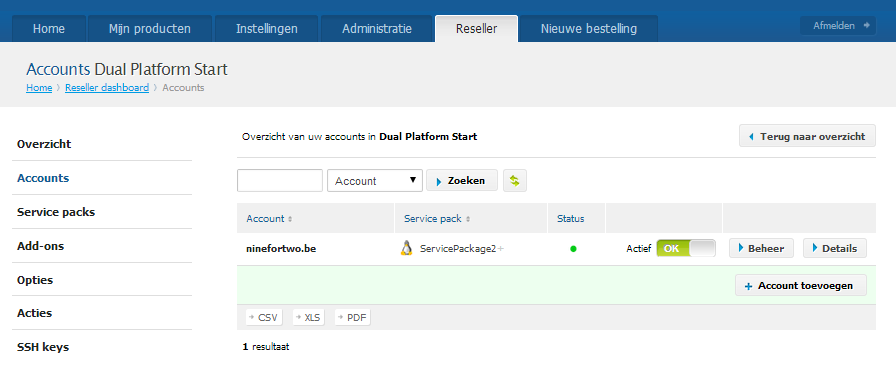Open the Account search filter dropdown
Image resolution: width=896 pixels, height=376 pixels.
(x=375, y=181)
